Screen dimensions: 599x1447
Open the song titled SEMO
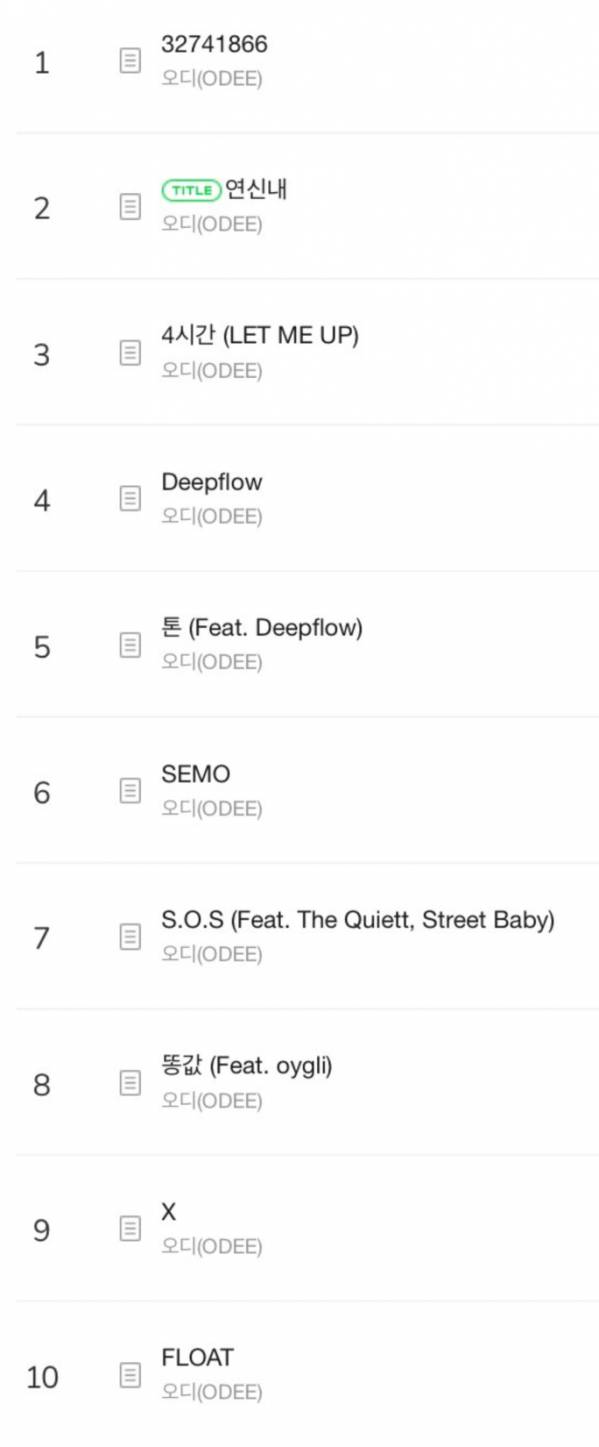(196, 774)
